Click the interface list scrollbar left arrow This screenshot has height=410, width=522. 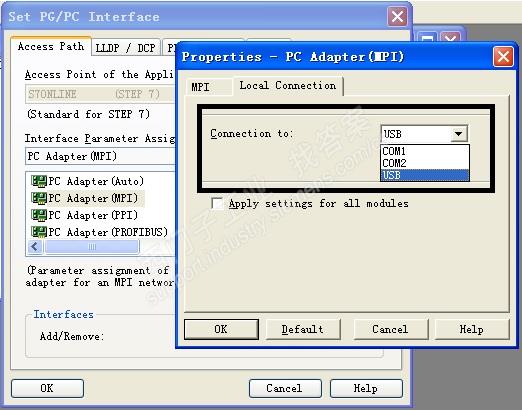coord(35,247)
